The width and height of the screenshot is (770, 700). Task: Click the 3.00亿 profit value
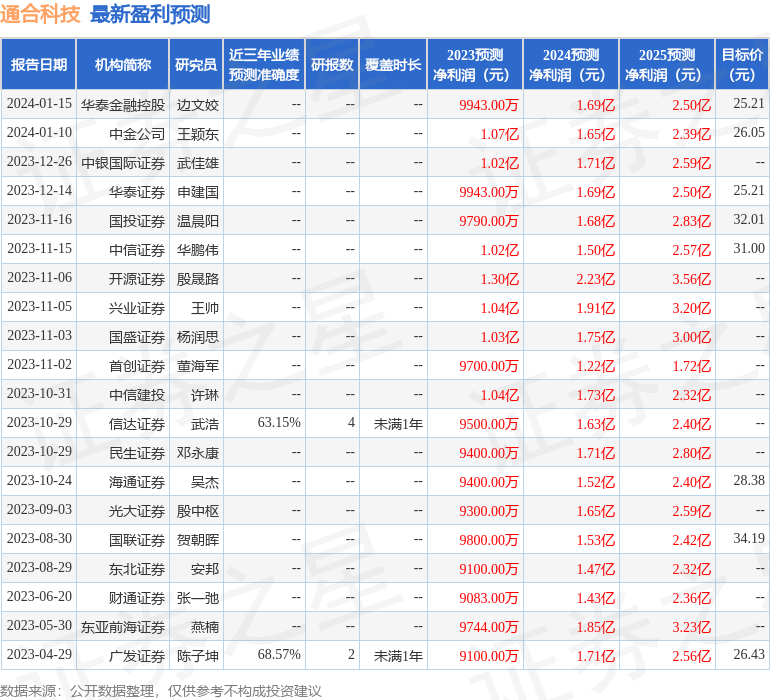click(691, 336)
